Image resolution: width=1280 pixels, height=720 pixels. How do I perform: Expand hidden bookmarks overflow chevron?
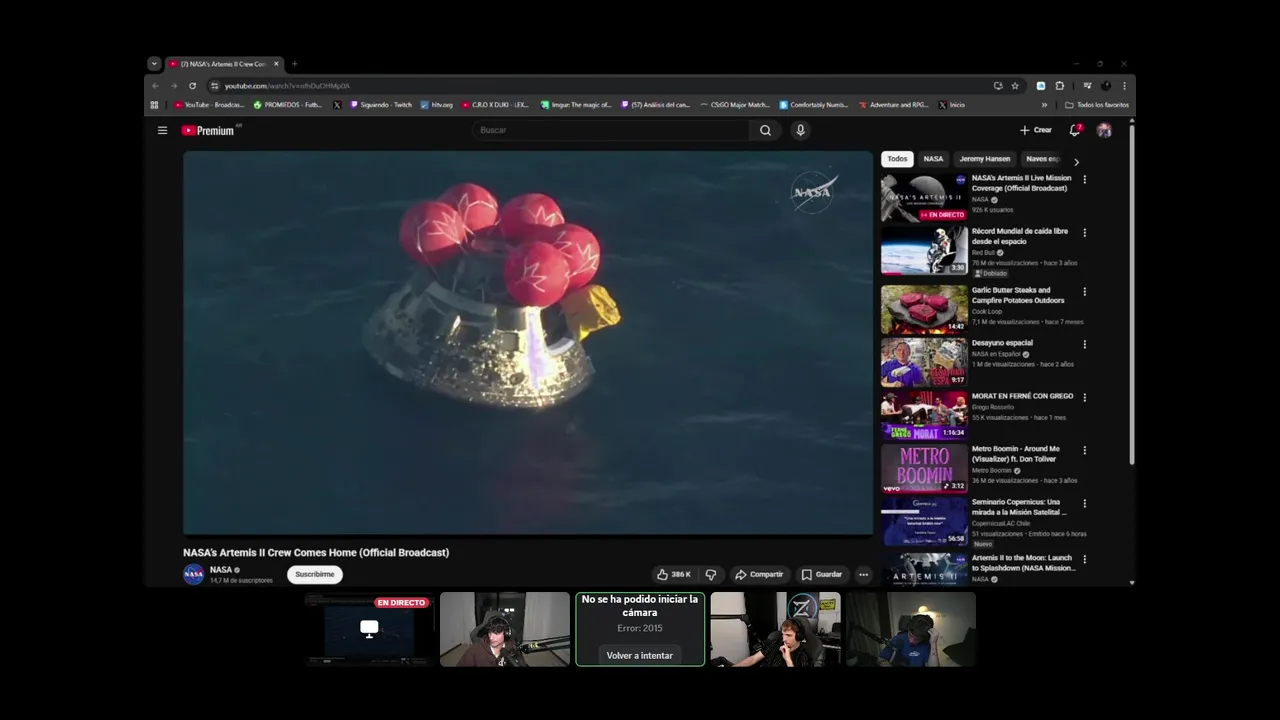(x=1044, y=105)
